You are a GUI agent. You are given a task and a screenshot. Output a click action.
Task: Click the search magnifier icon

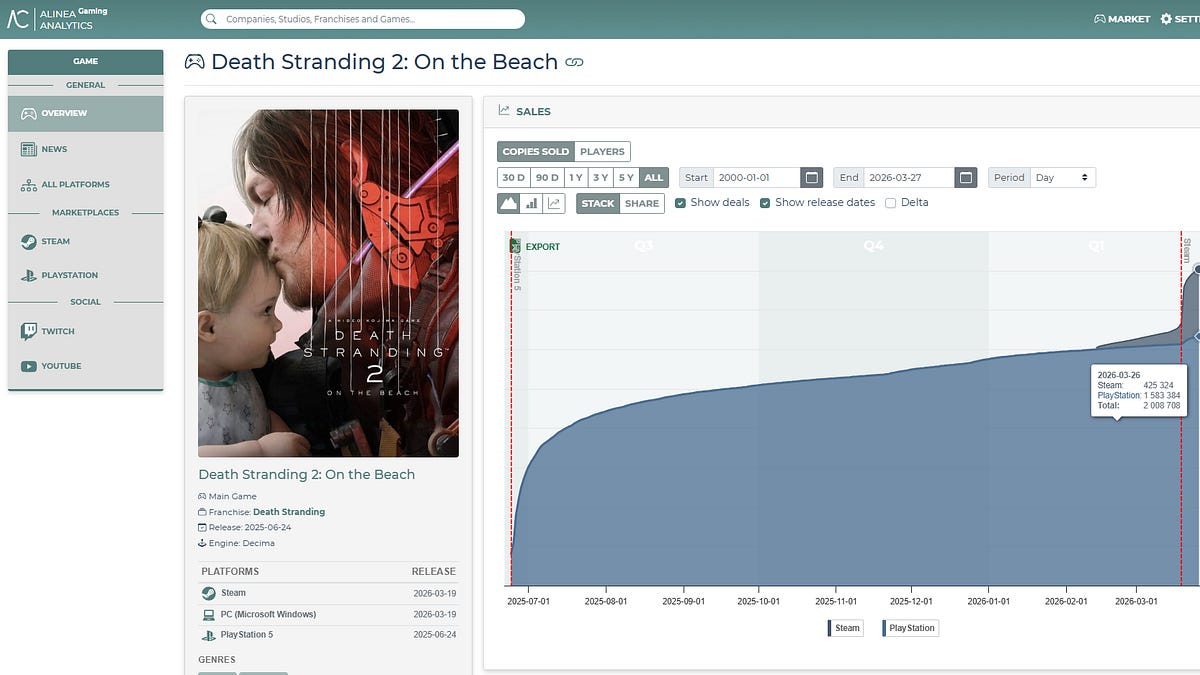213,19
